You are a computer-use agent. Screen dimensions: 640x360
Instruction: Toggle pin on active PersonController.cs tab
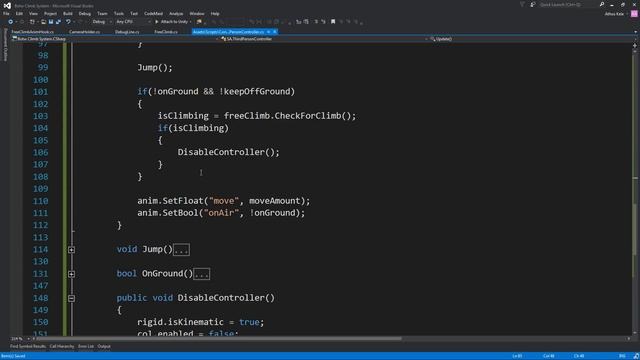pyautogui.click(x=268, y=32)
